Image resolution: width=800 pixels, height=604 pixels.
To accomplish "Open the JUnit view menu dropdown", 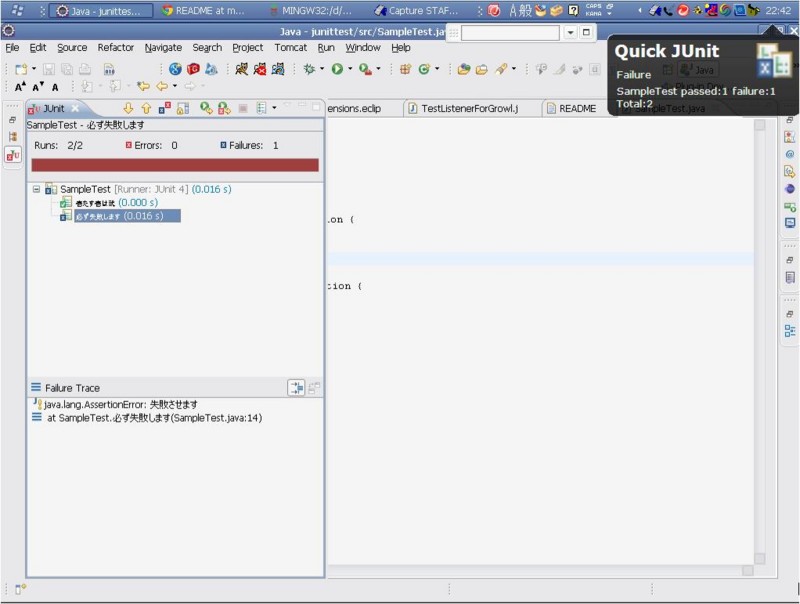I will pyautogui.click(x=274, y=108).
